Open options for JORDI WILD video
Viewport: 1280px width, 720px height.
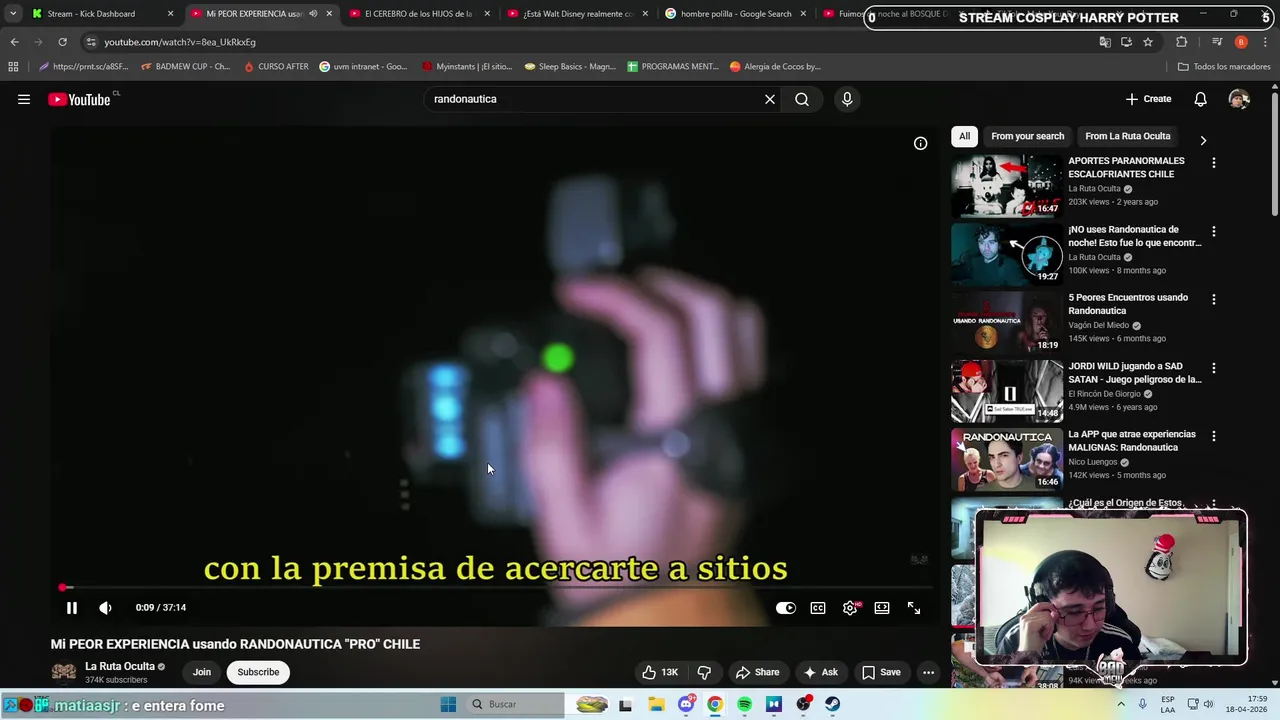point(1214,368)
